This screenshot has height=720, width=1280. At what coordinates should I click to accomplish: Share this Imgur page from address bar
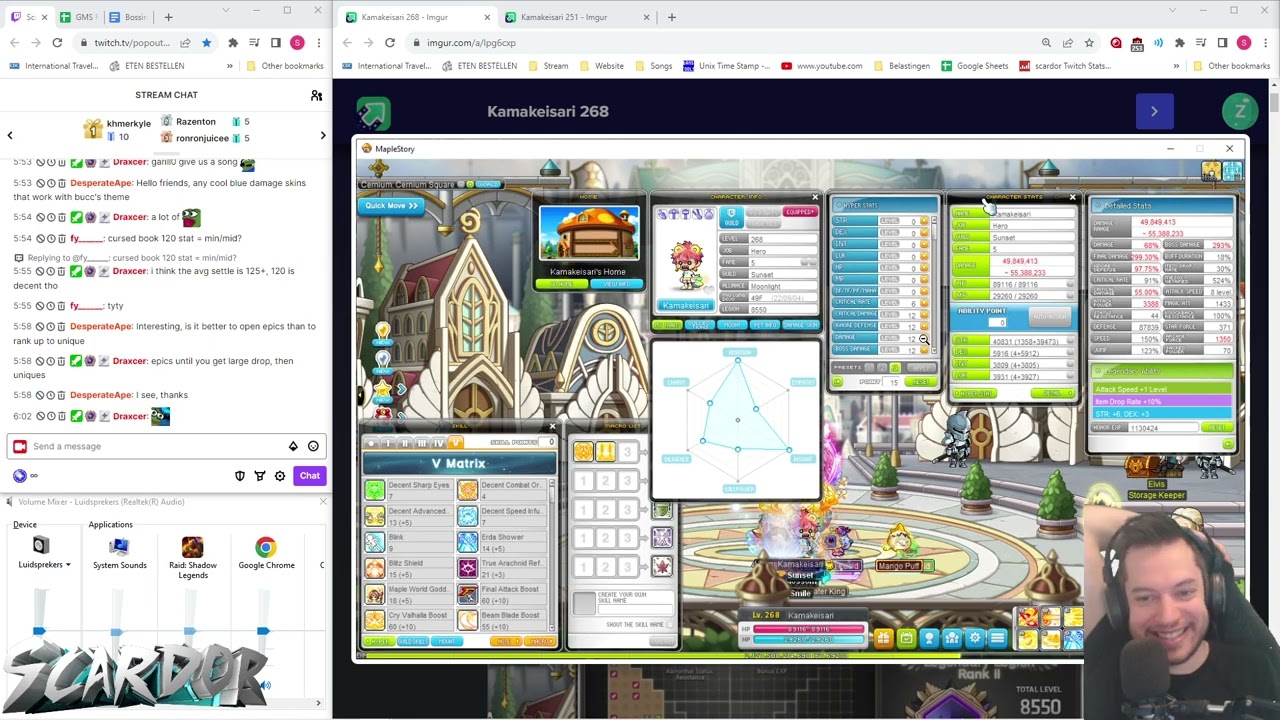point(1067,43)
